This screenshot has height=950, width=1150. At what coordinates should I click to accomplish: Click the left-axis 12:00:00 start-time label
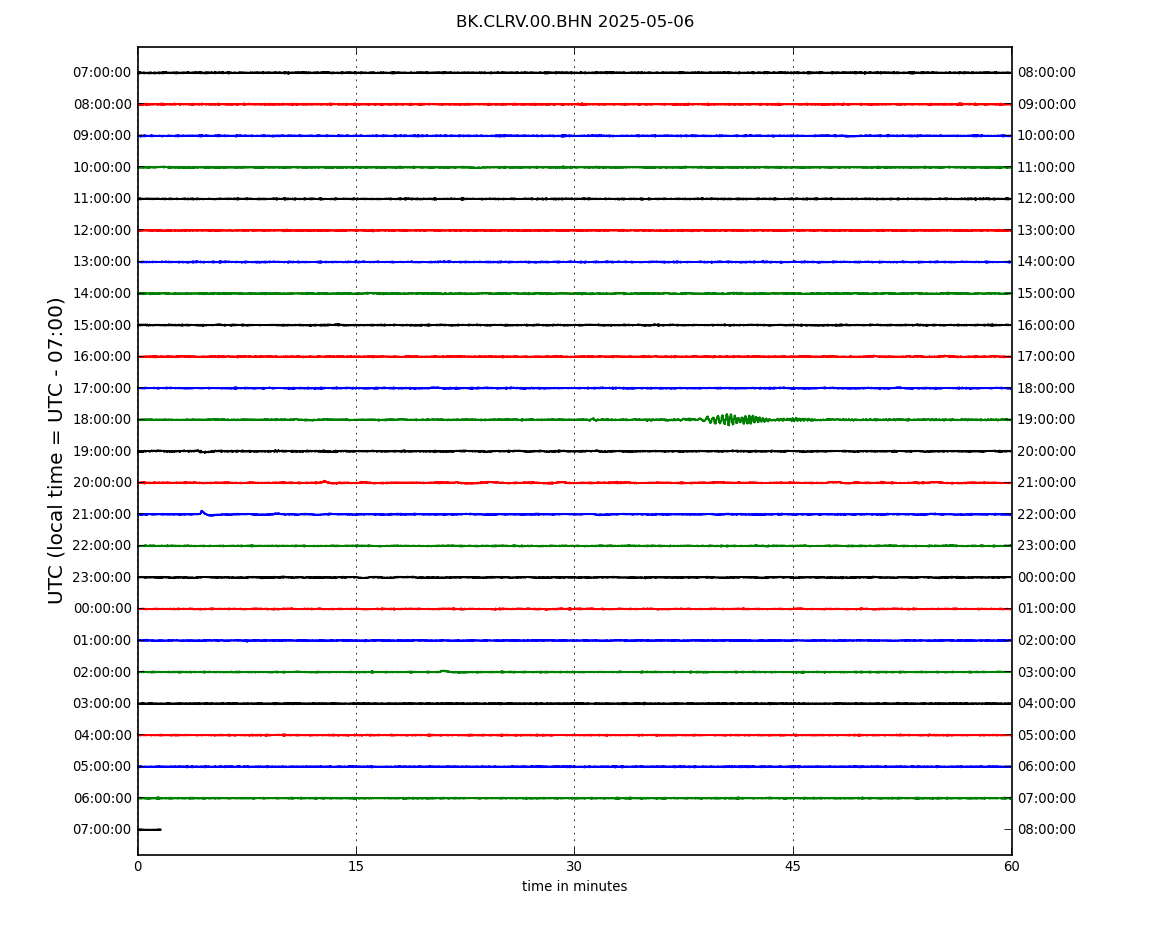point(103,230)
